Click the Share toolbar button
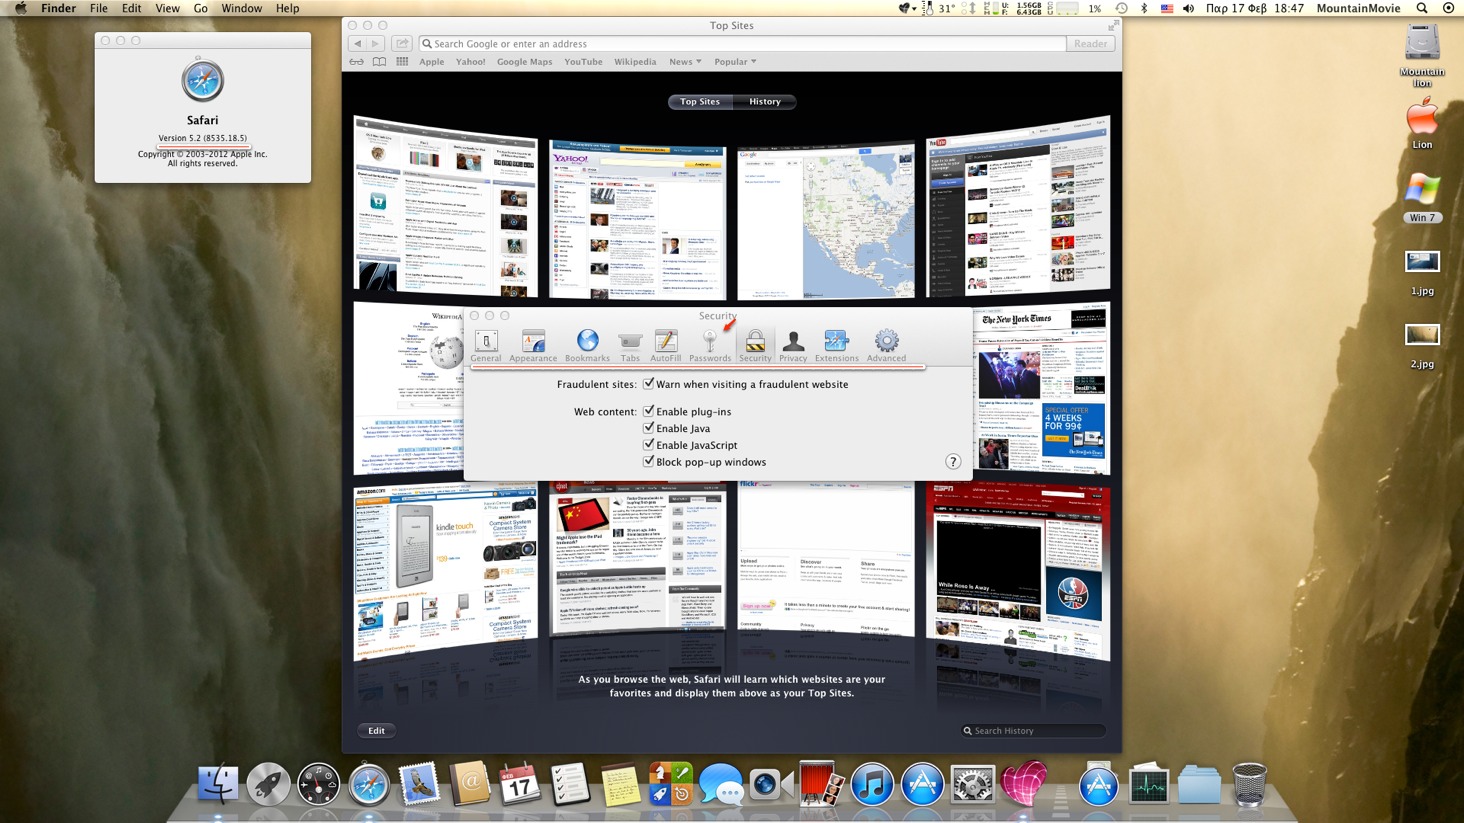This screenshot has height=823, width=1464. [402, 44]
